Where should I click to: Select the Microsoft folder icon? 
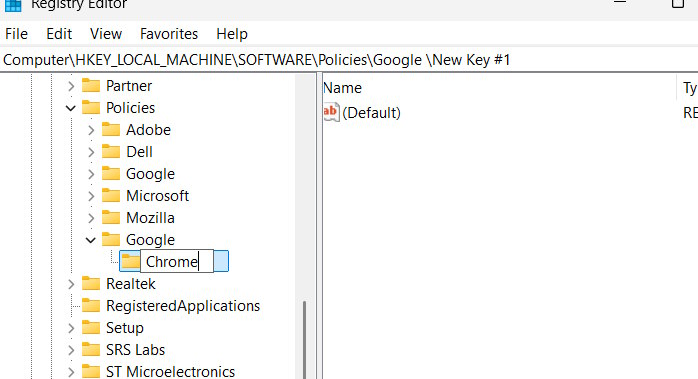111,196
